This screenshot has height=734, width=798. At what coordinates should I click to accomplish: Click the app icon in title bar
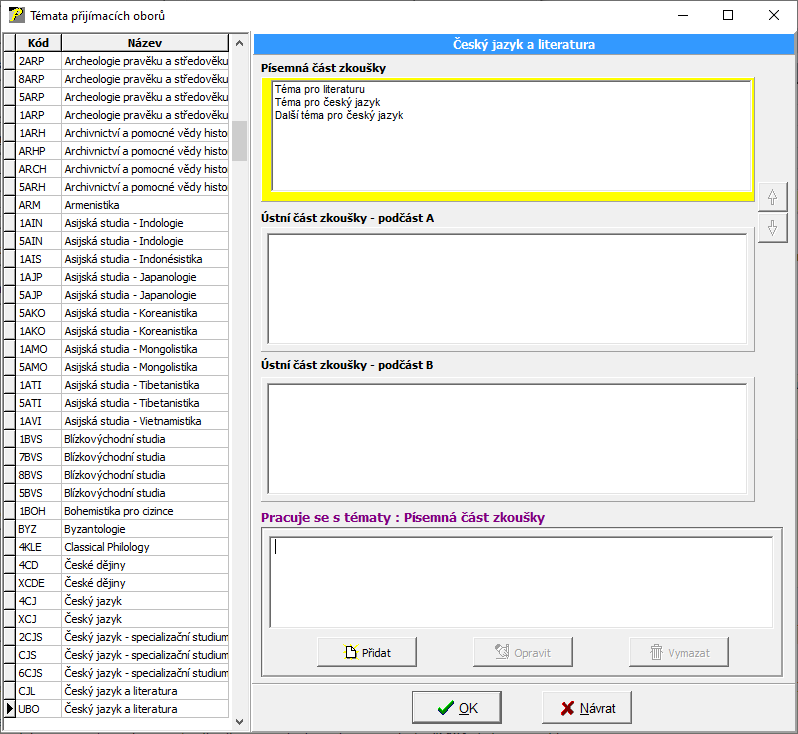pos(16,15)
